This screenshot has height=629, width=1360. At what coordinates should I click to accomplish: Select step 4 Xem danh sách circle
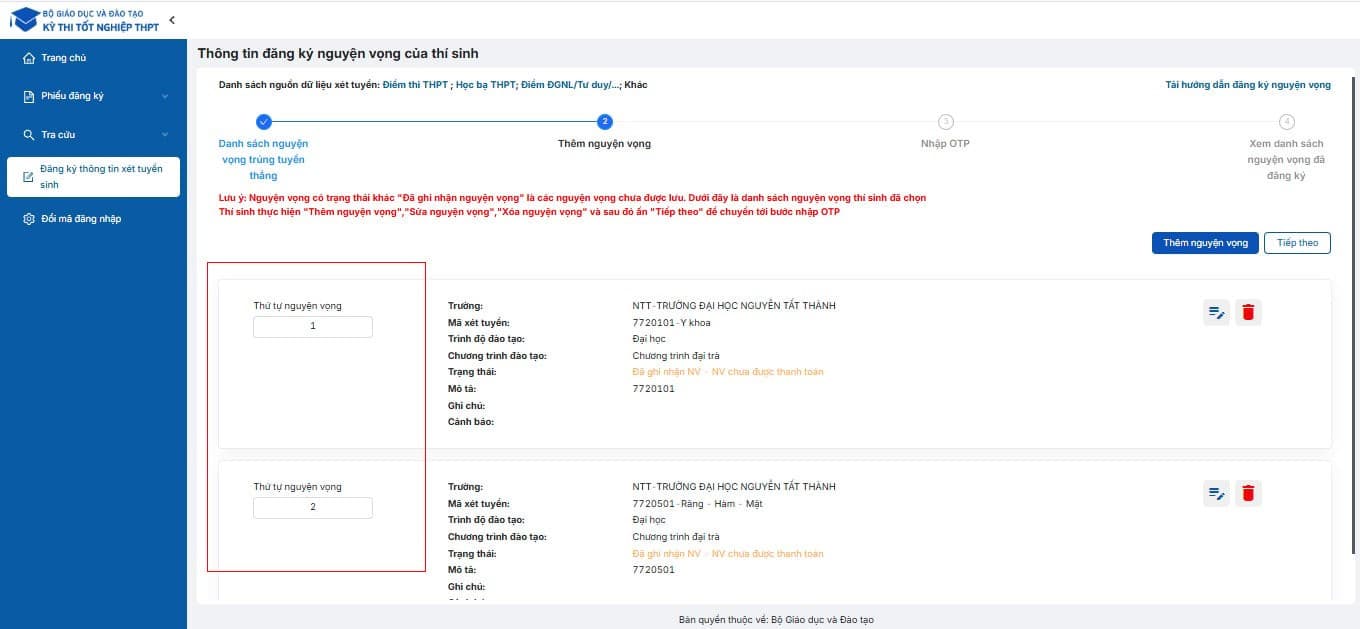point(1287,122)
